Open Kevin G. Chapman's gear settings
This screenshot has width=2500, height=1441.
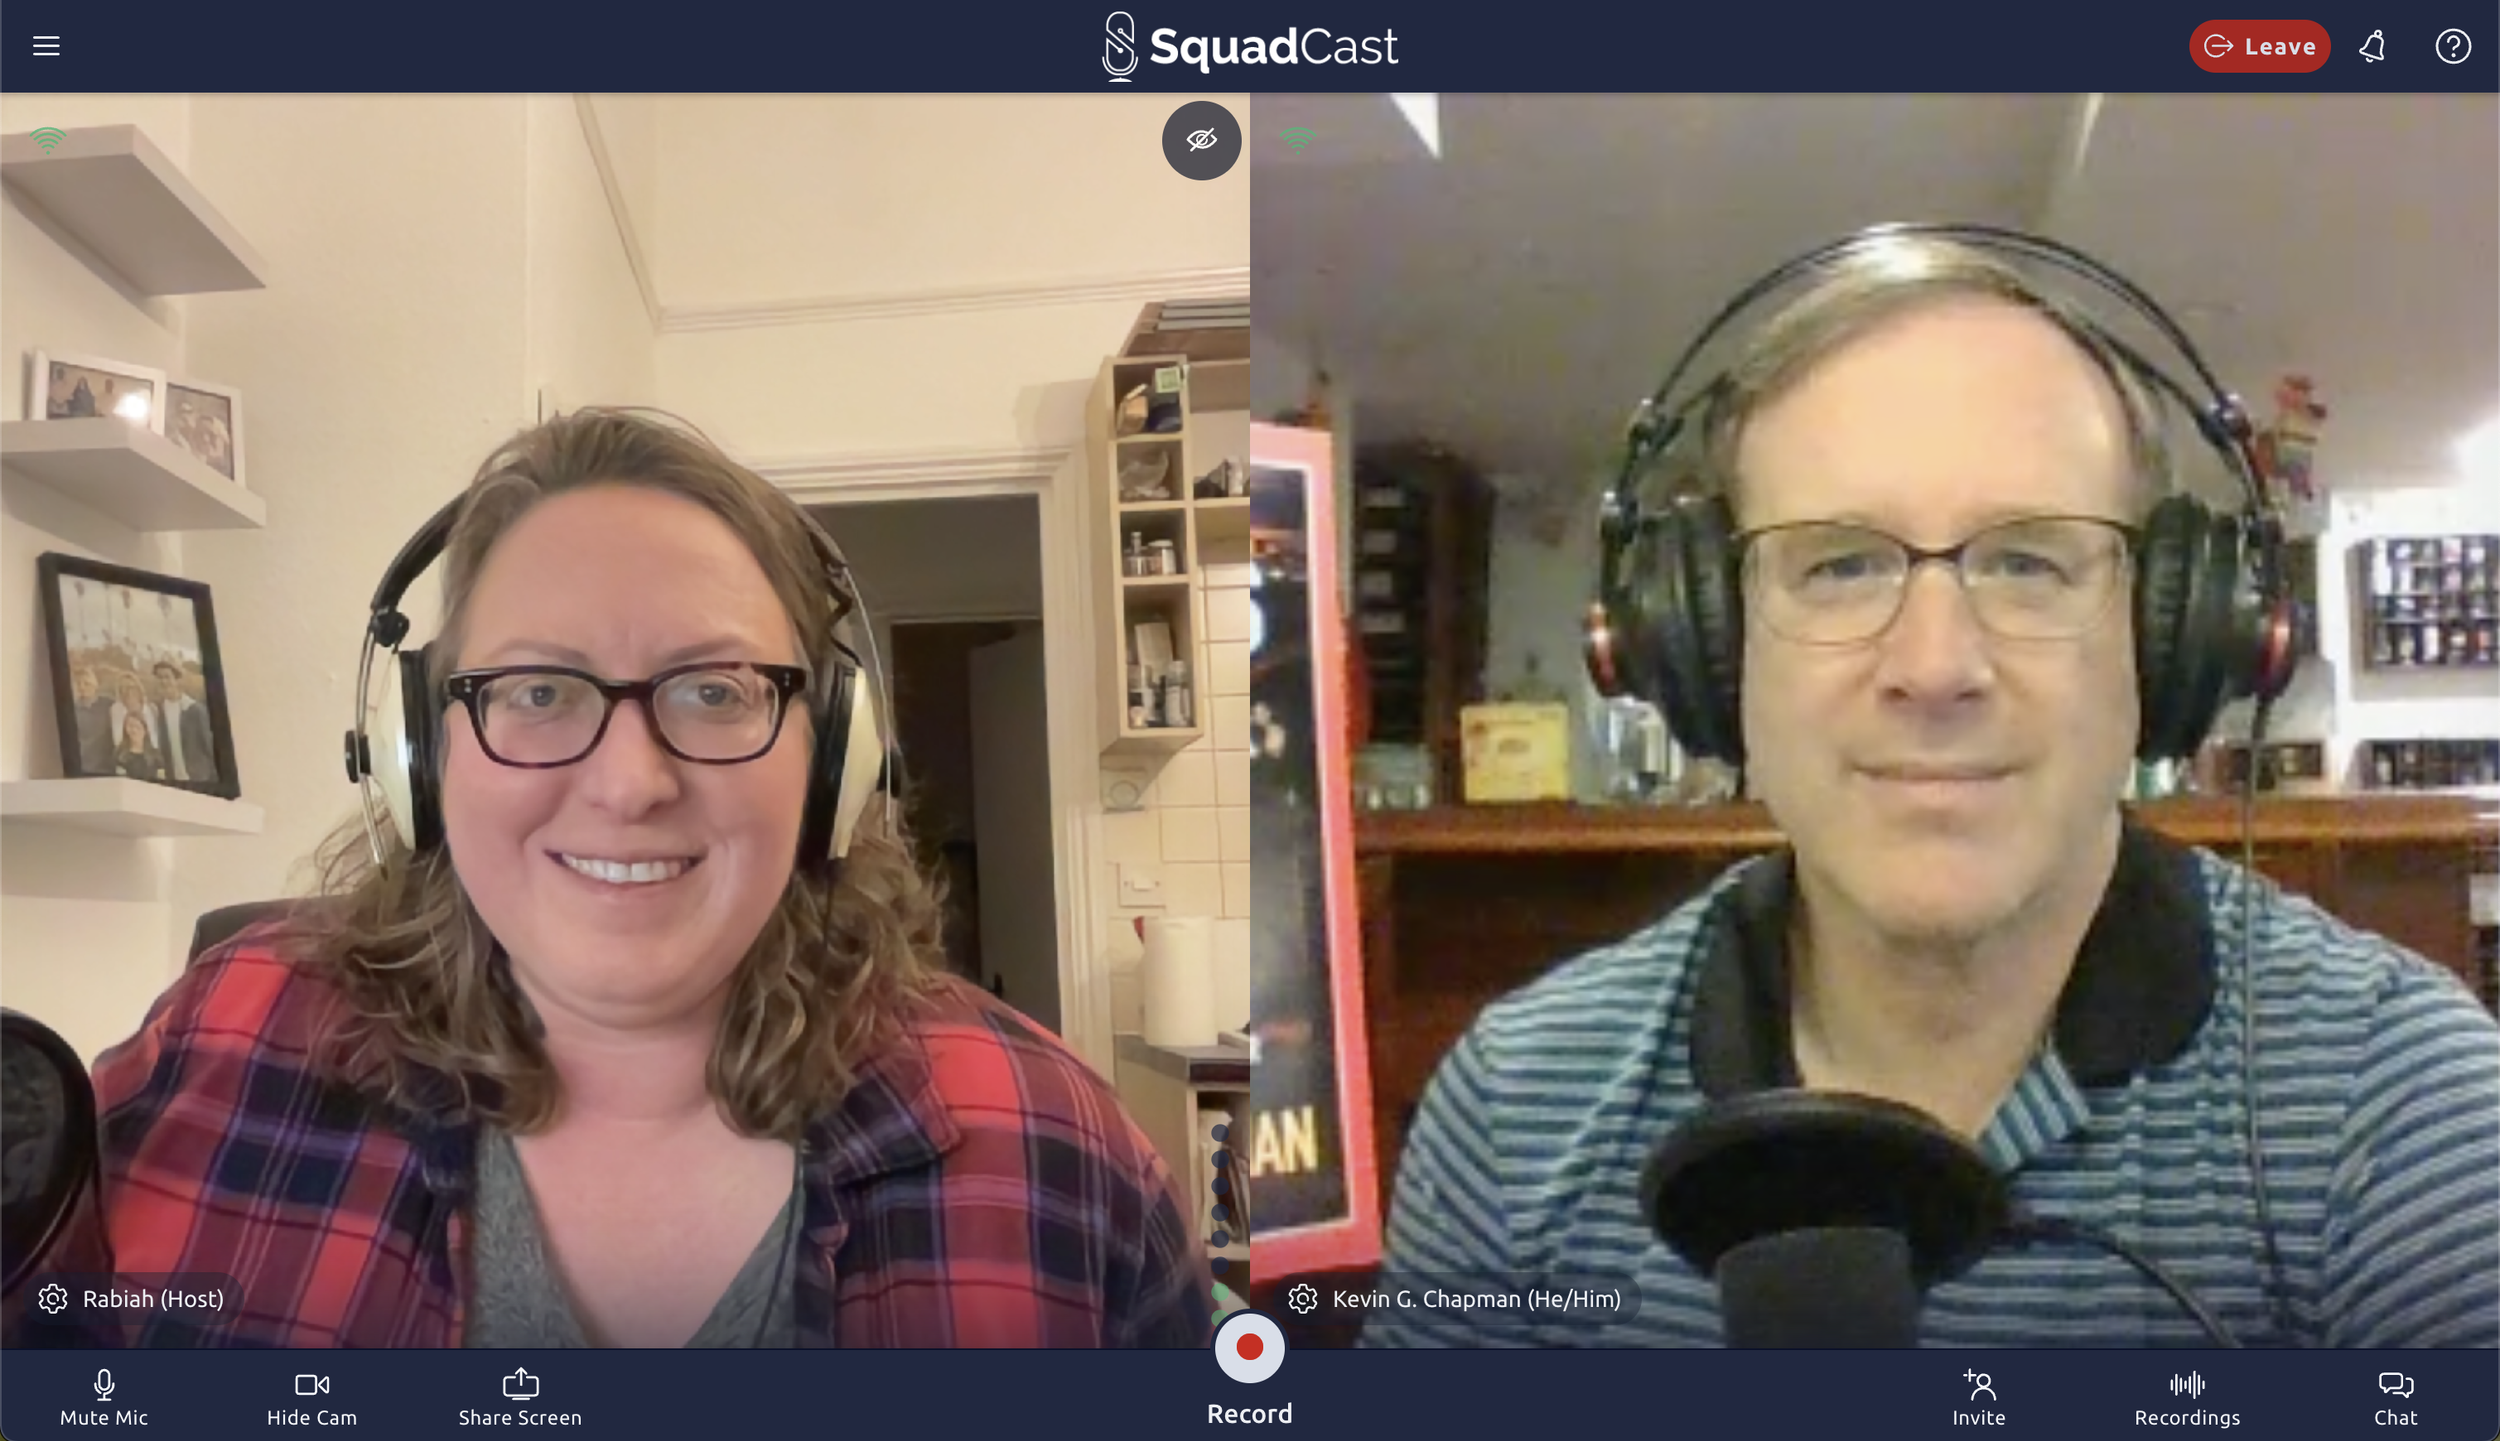click(1302, 1298)
